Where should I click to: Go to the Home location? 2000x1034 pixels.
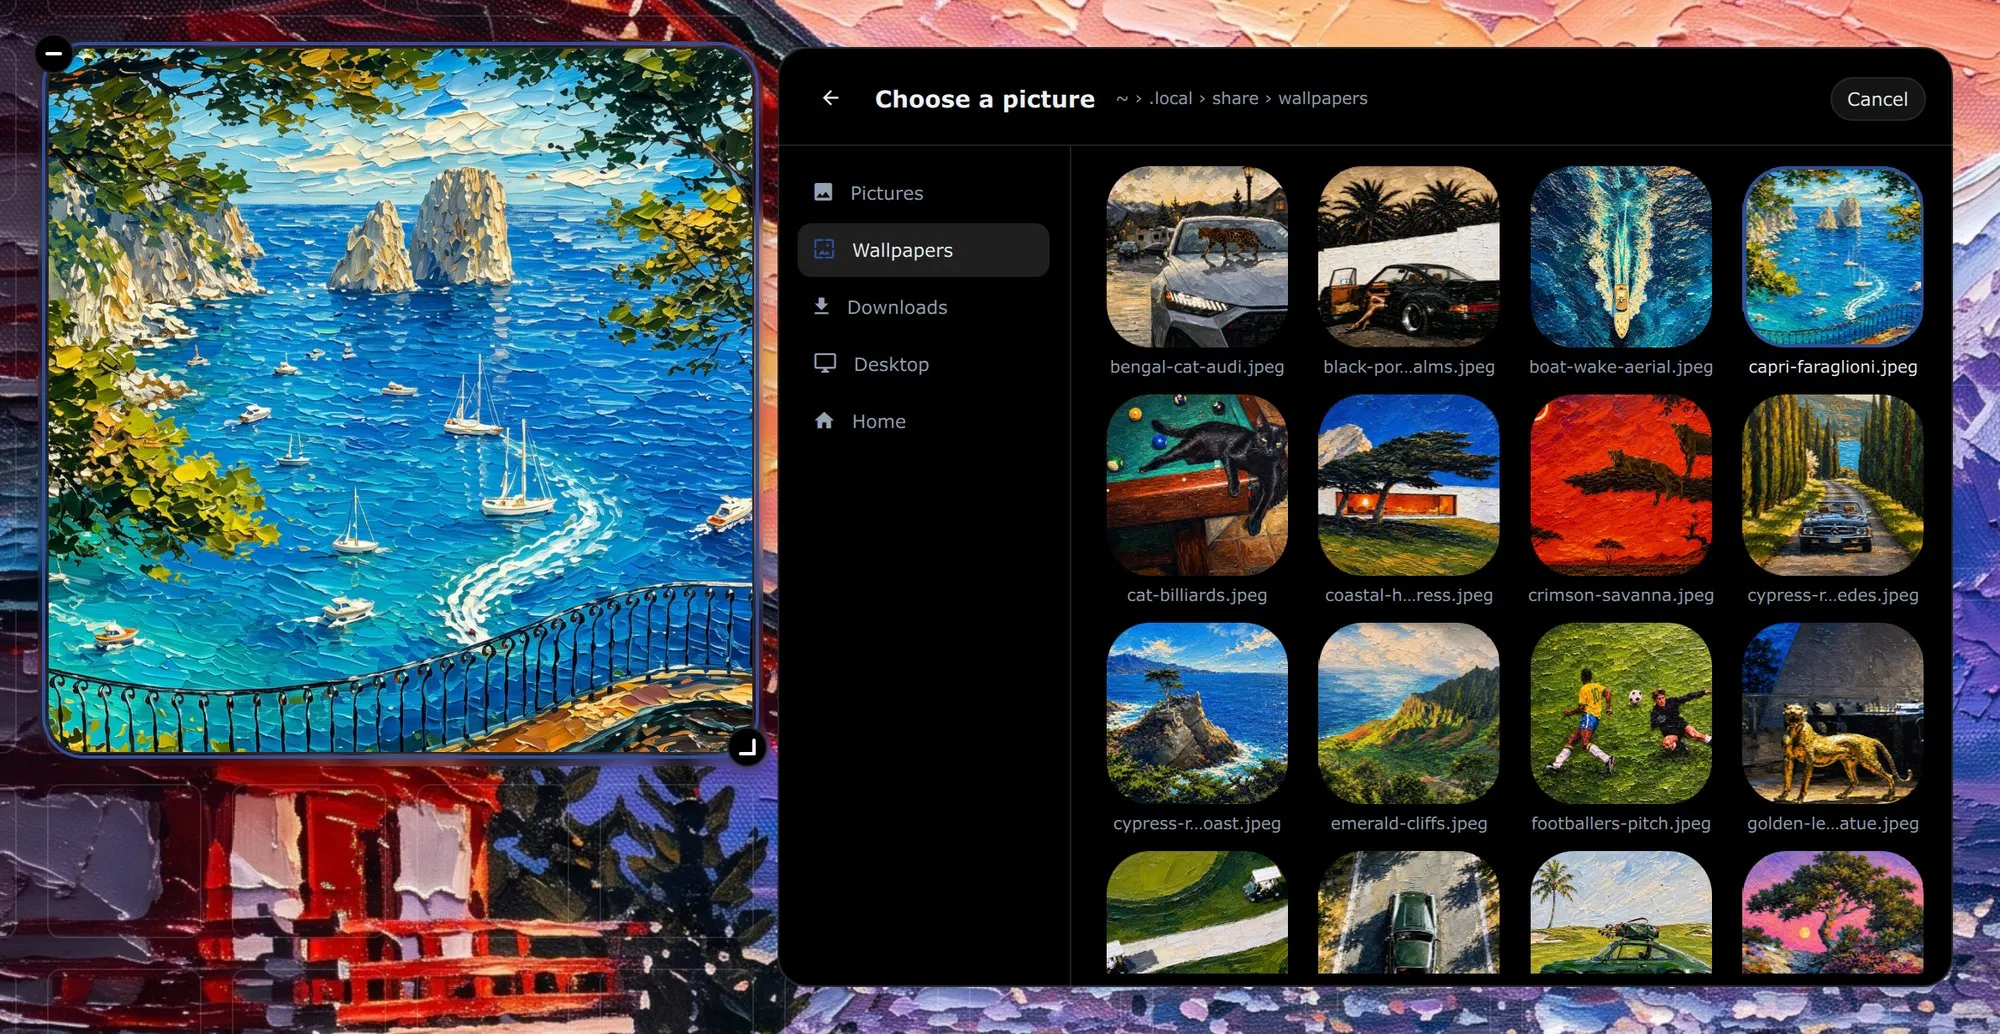coord(923,421)
